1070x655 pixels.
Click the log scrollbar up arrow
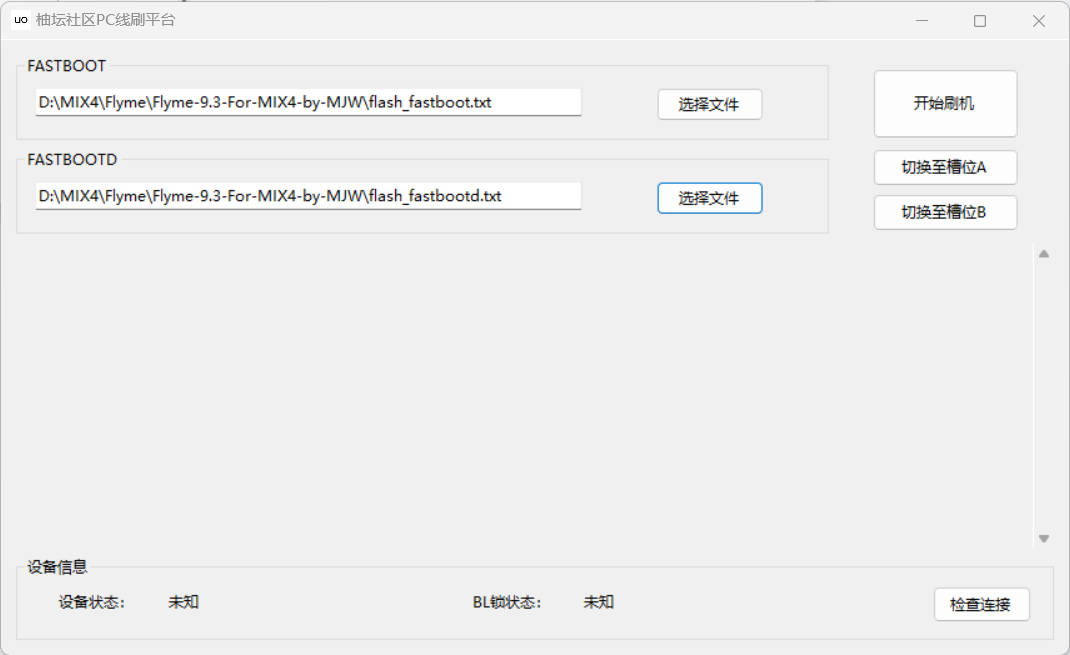(x=1043, y=254)
